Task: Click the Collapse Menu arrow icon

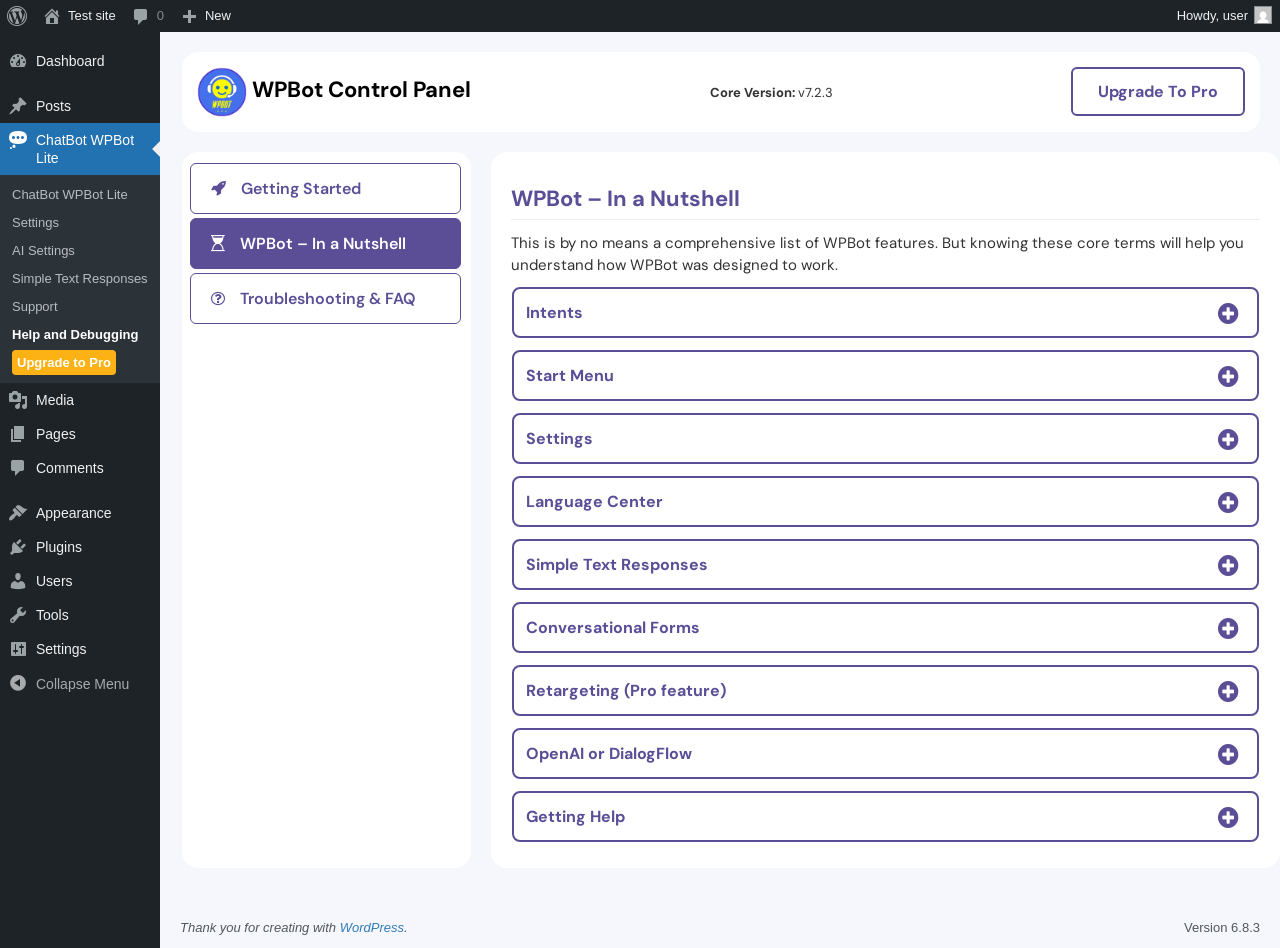Action: pyautogui.click(x=17, y=683)
